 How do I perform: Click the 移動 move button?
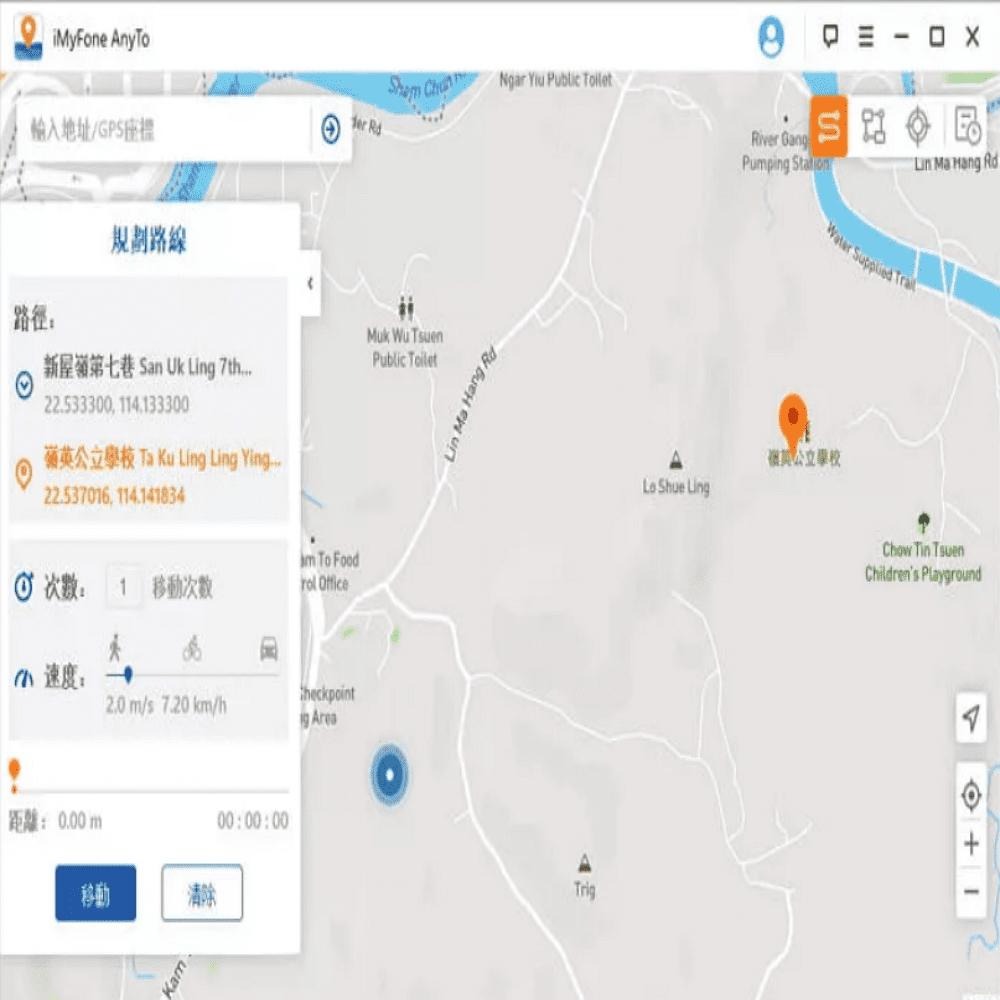pyautogui.click(x=95, y=894)
